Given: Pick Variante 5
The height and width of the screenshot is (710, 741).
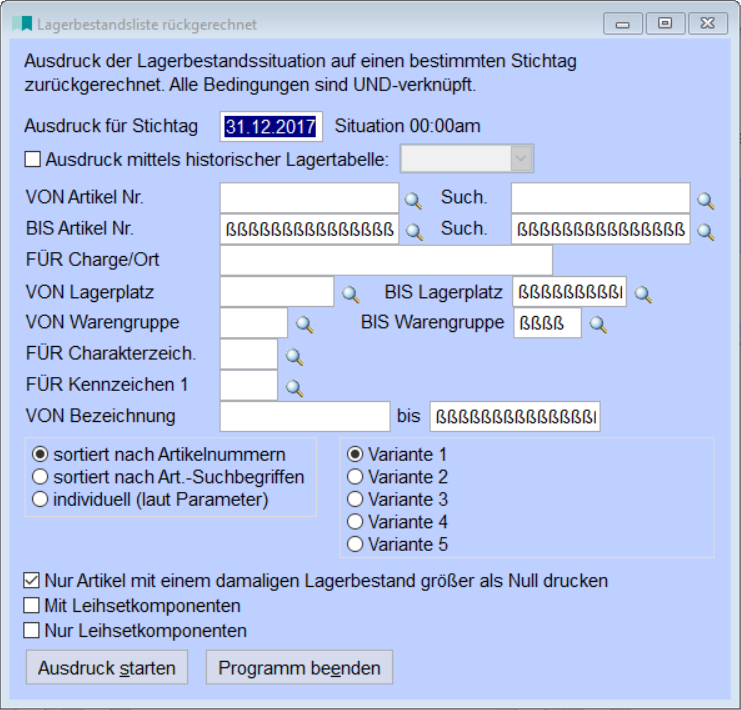Looking at the screenshot, I should (355, 545).
